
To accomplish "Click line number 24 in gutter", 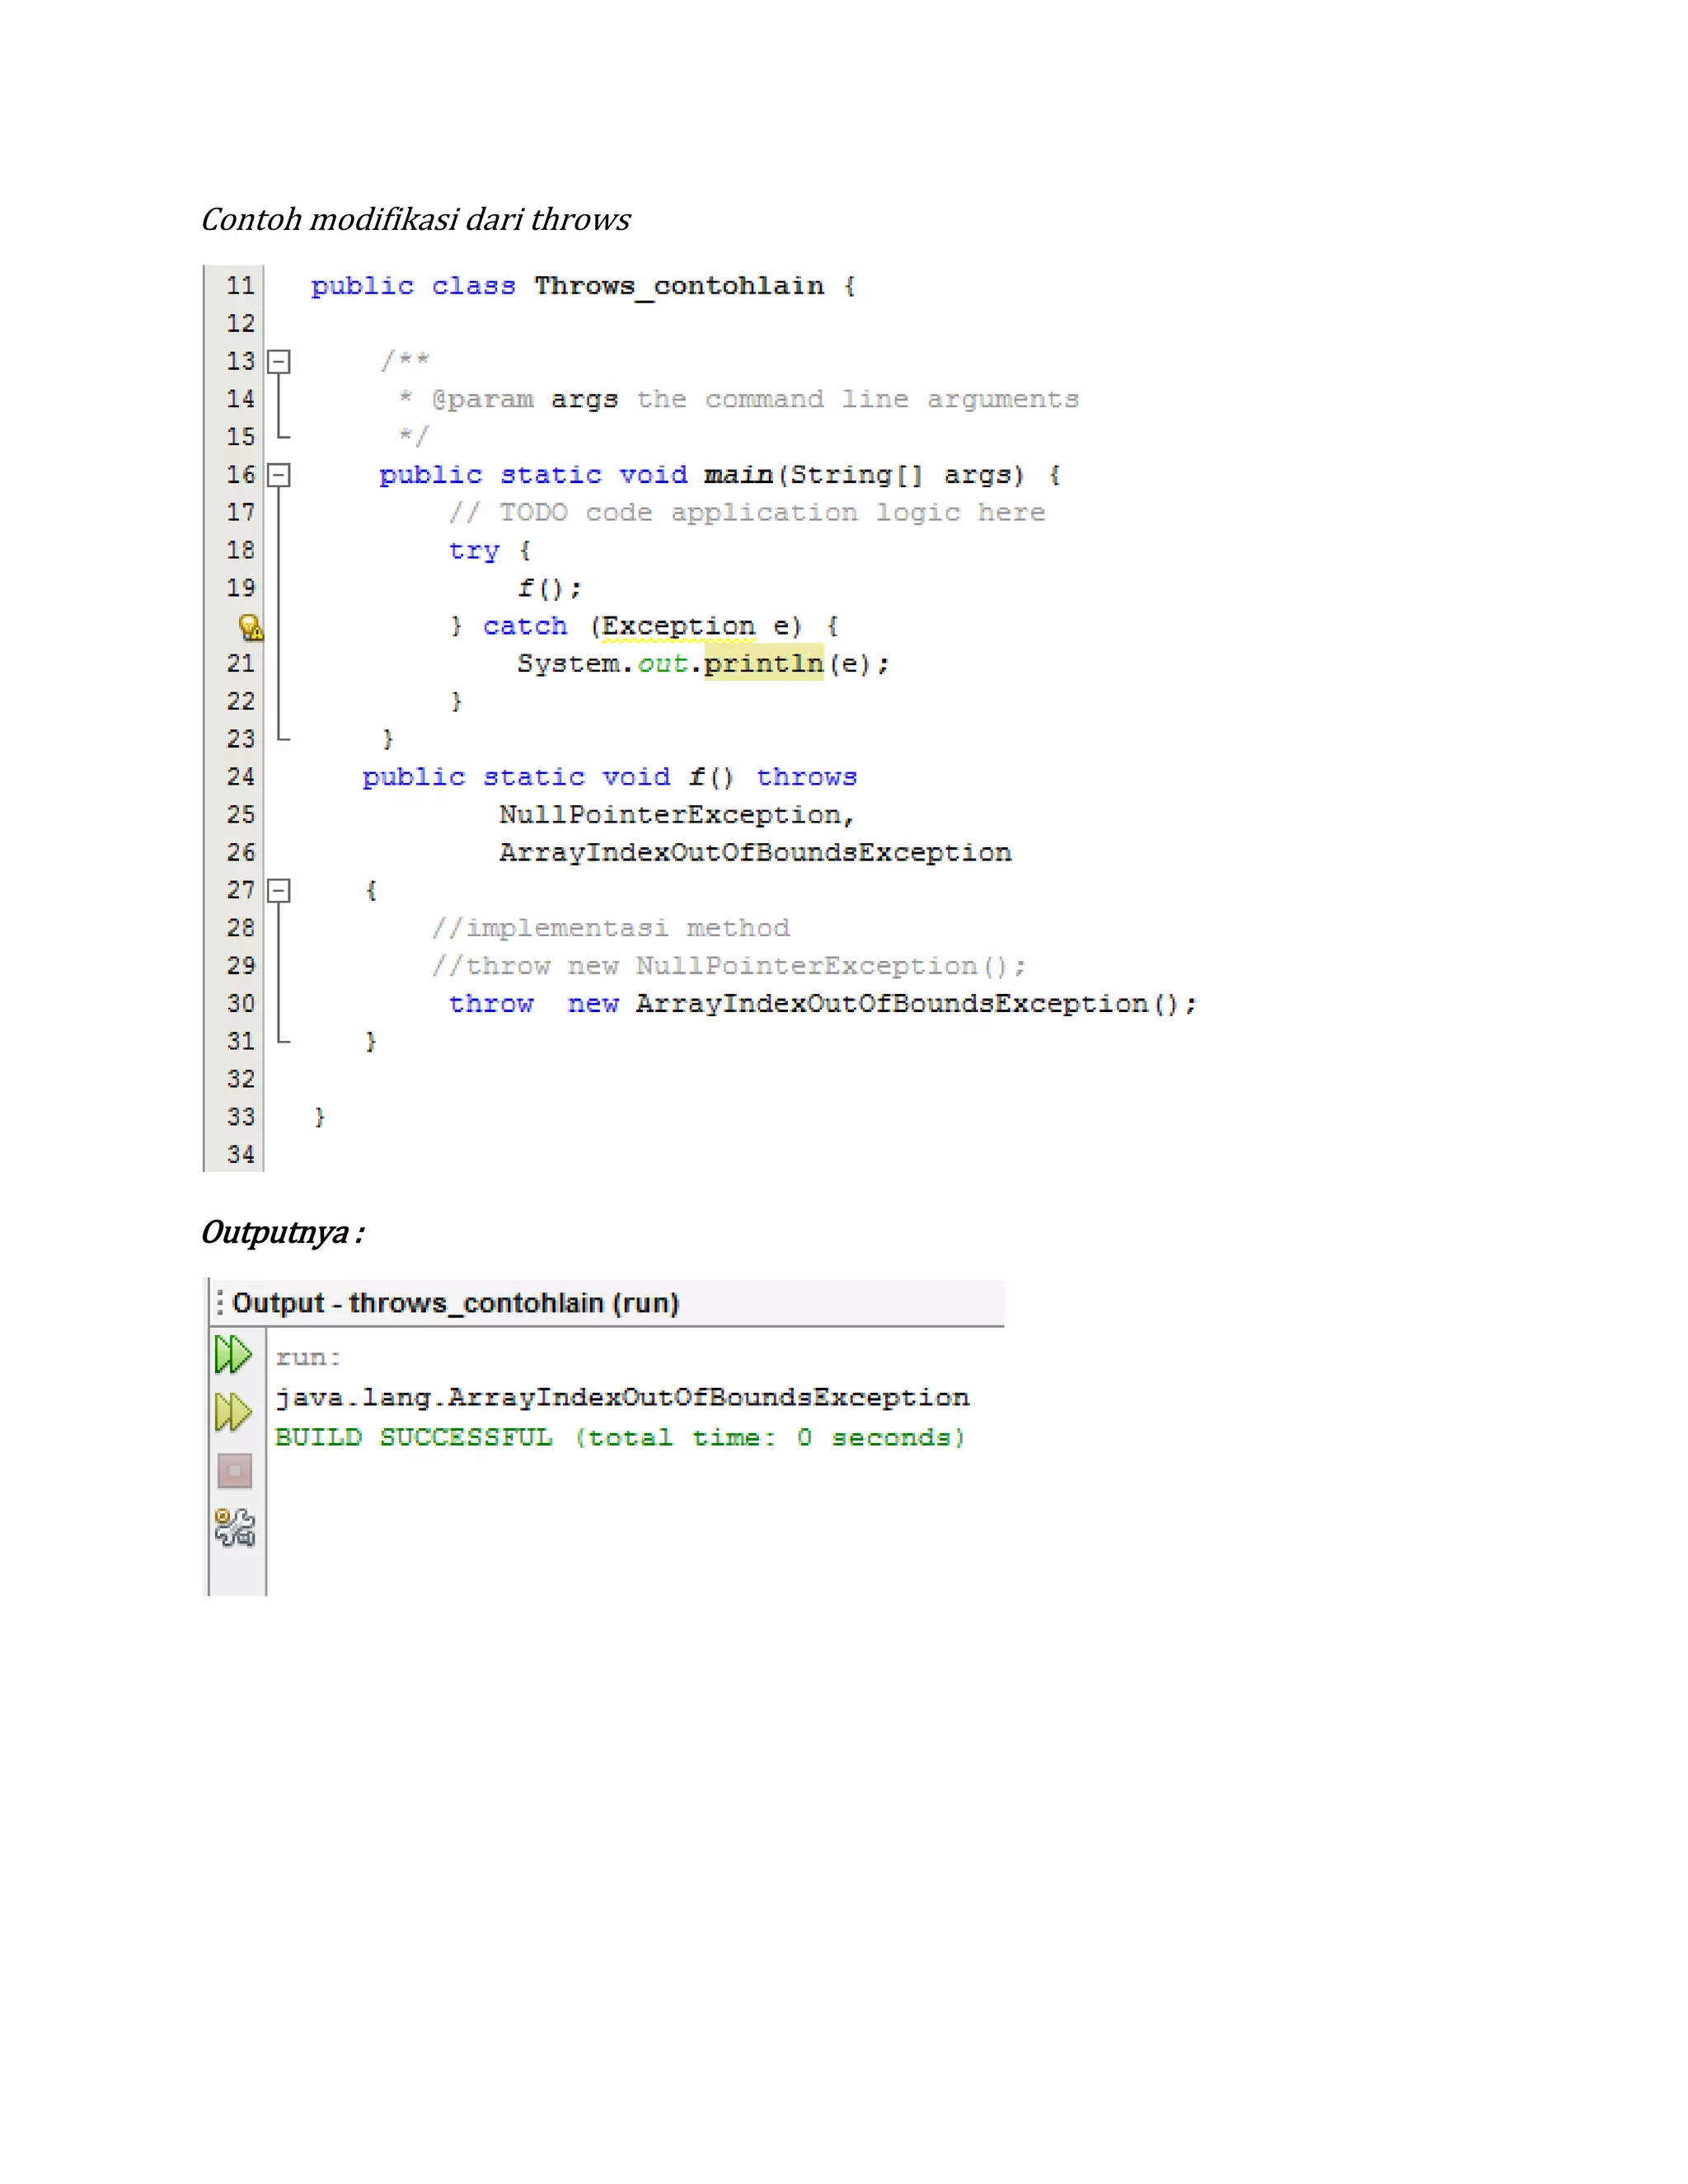I will (x=240, y=777).
